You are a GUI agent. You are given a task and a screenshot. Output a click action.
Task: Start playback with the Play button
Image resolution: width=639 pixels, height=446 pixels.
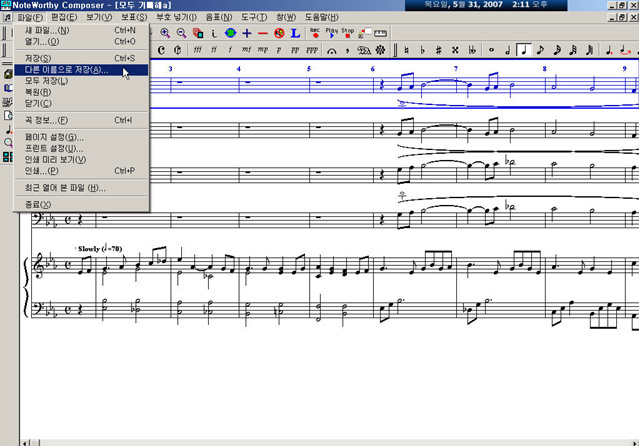point(332,33)
